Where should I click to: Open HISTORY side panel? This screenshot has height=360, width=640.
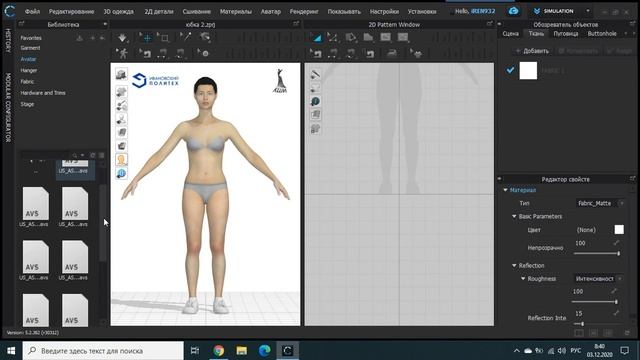coord(8,40)
